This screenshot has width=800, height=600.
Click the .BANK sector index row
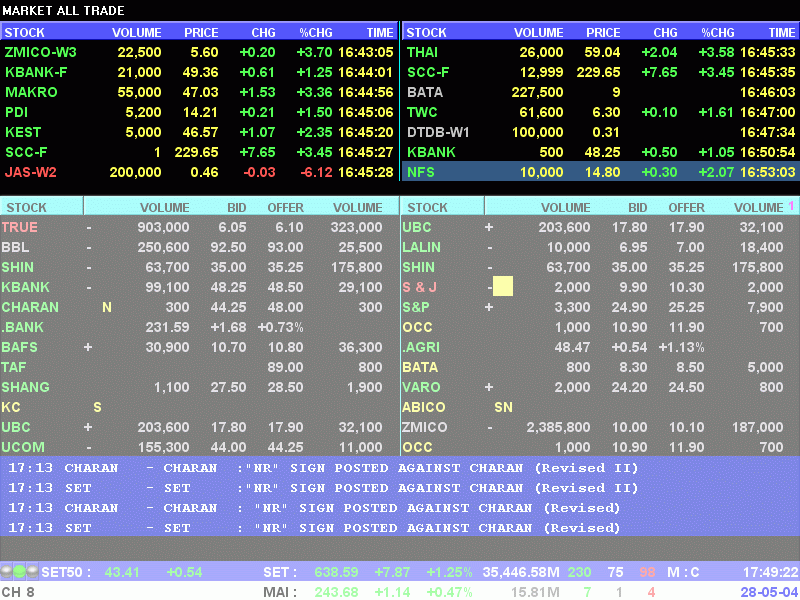[x=199, y=327]
